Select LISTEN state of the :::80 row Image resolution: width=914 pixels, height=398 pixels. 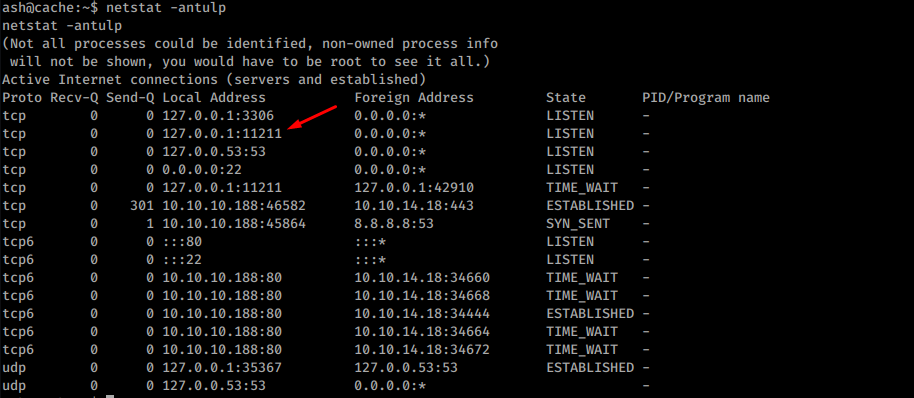[570, 242]
